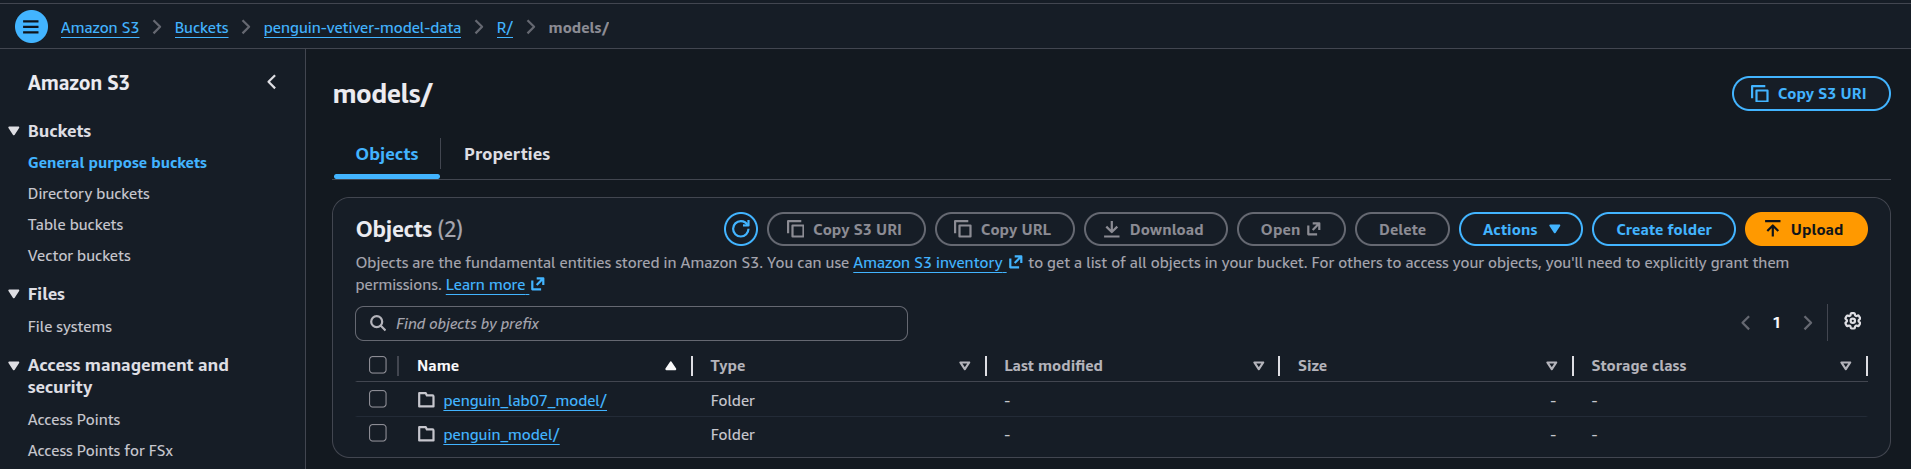Follow the Learn more link
Image resolution: width=1911 pixels, height=469 pixels.
click(x=485, y=284)
